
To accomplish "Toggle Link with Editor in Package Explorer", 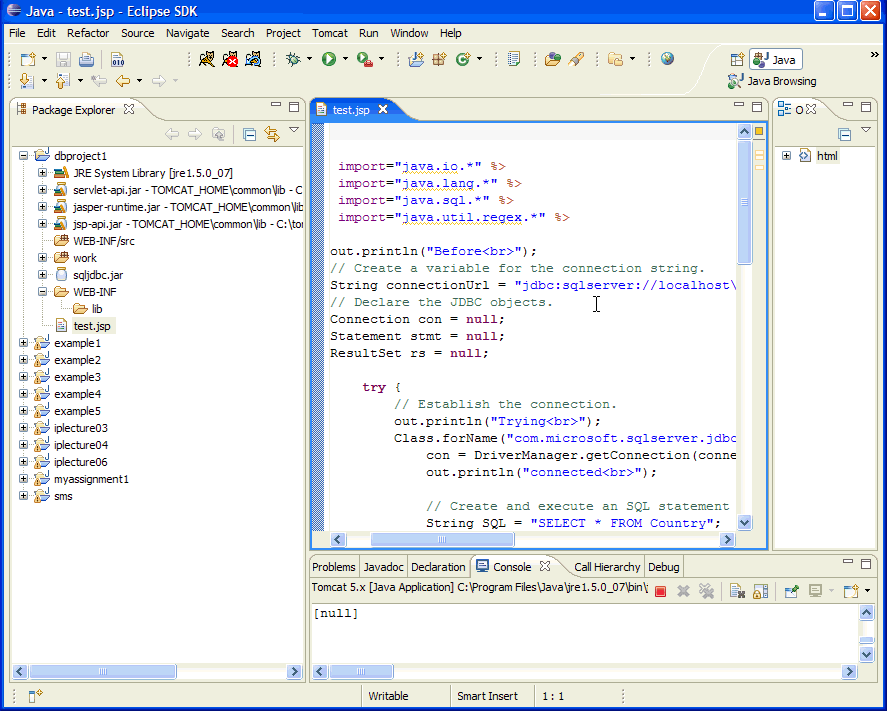I will (x=271, y=134).
